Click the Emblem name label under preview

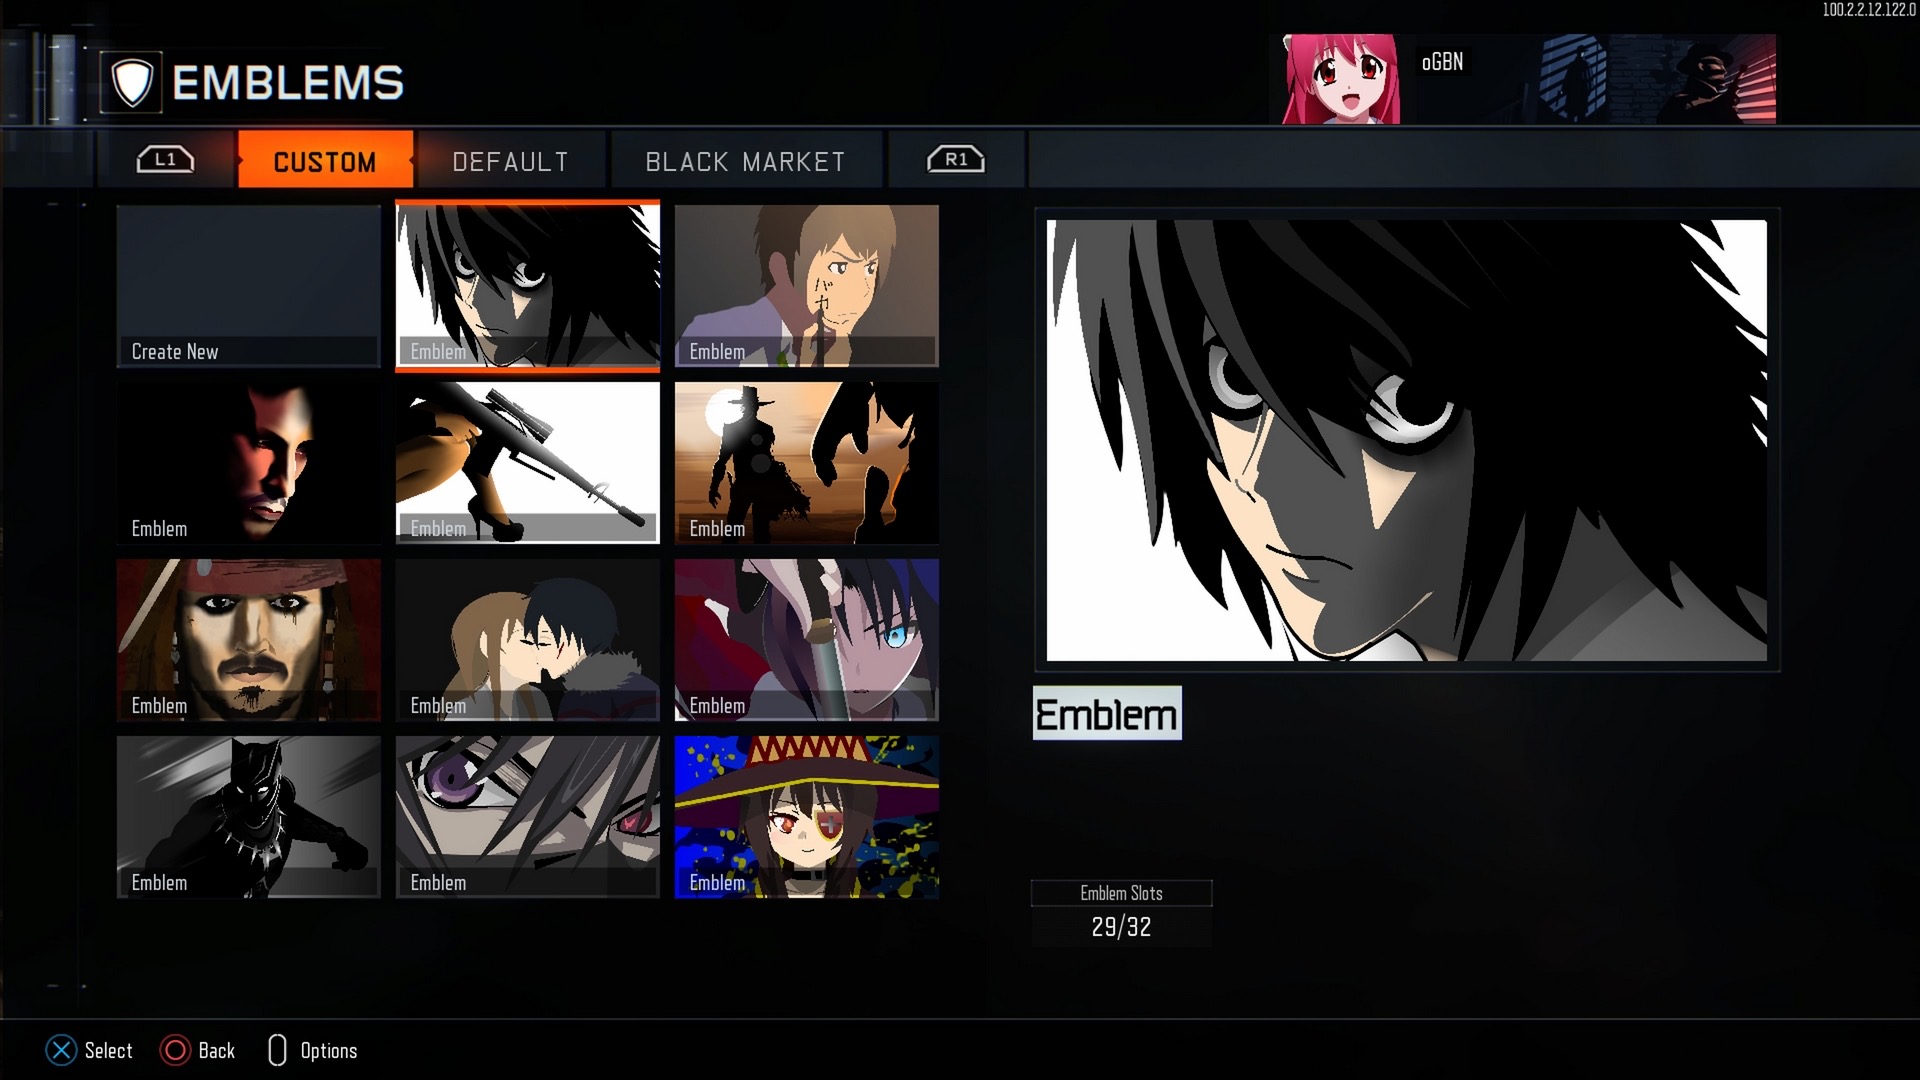pos(1106,714)
